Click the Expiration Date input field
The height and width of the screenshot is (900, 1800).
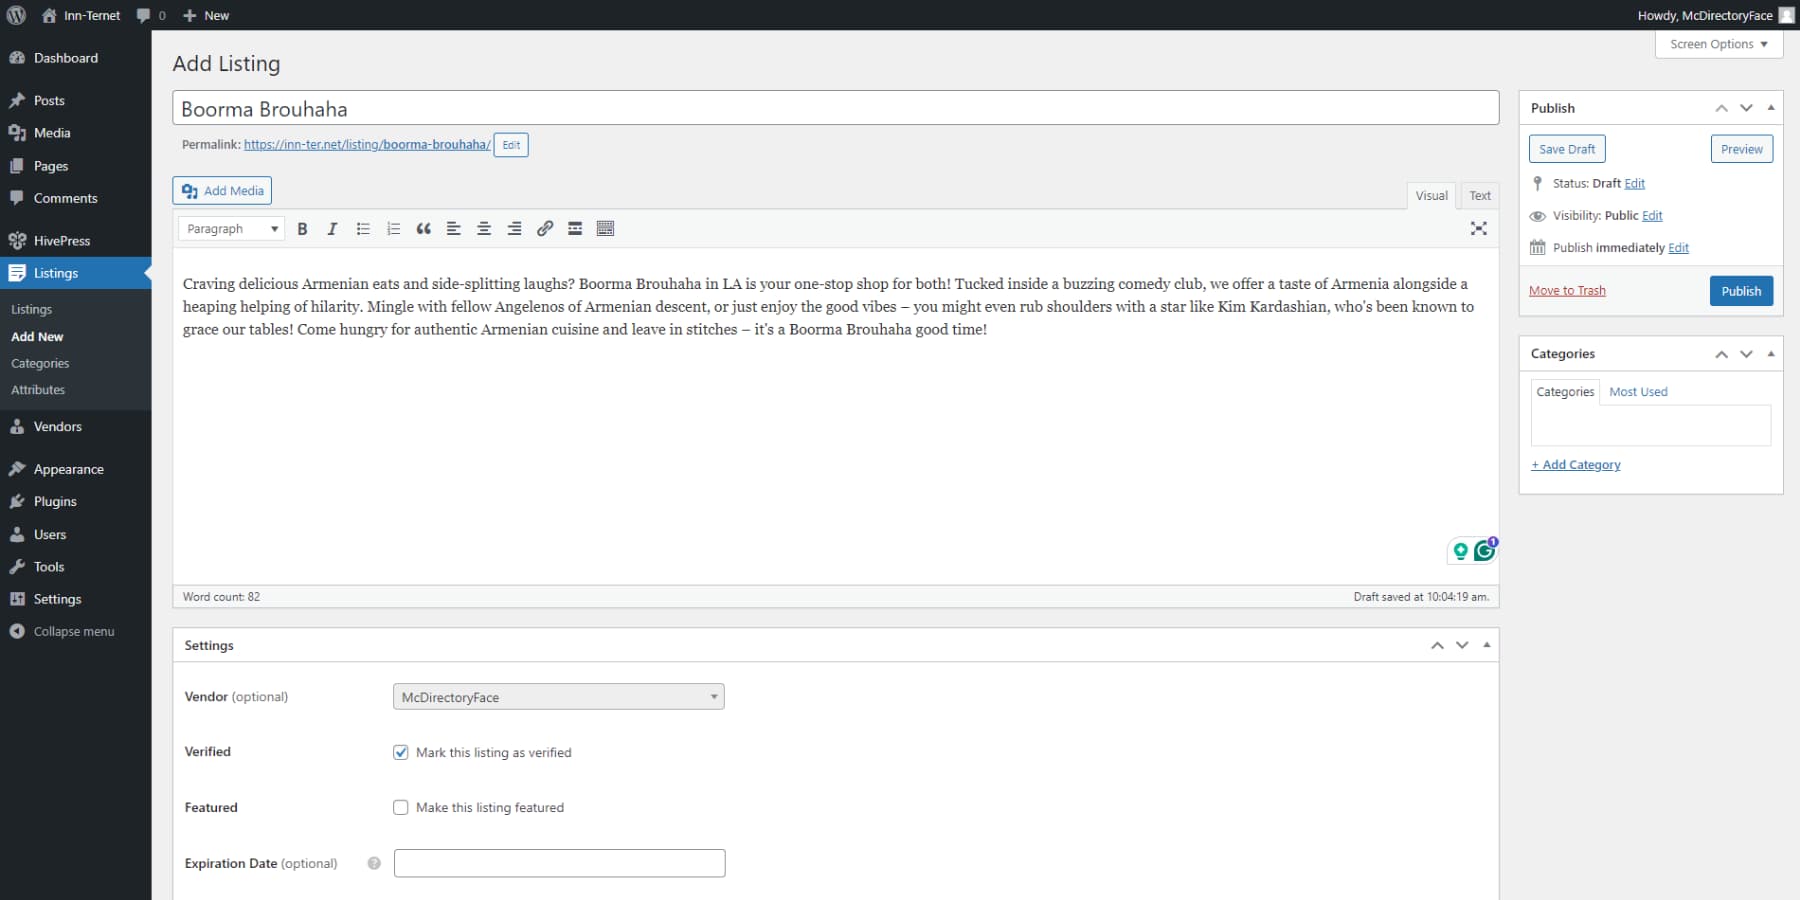[x=558, y=862]
